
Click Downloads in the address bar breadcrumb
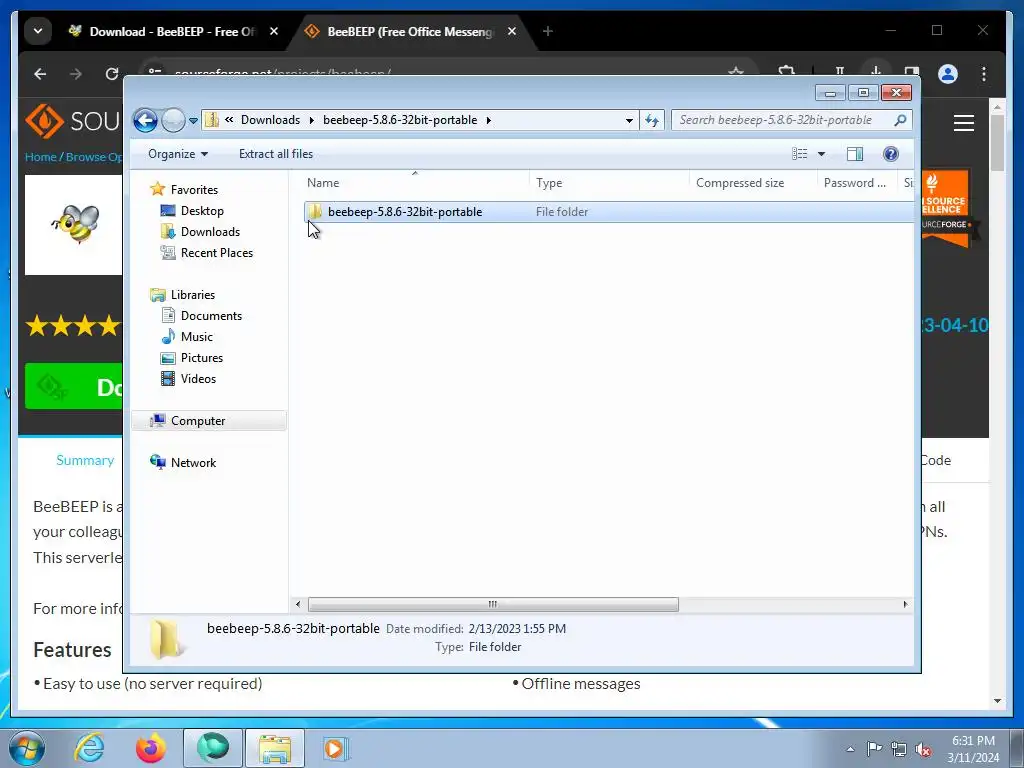pyautogui.click(x=270, y=120)
